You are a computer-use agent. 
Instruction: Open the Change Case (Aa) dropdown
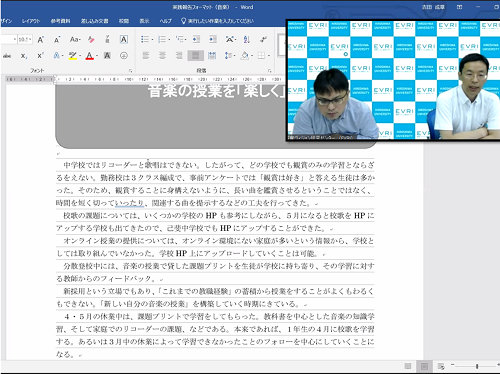tap(75, 39)
